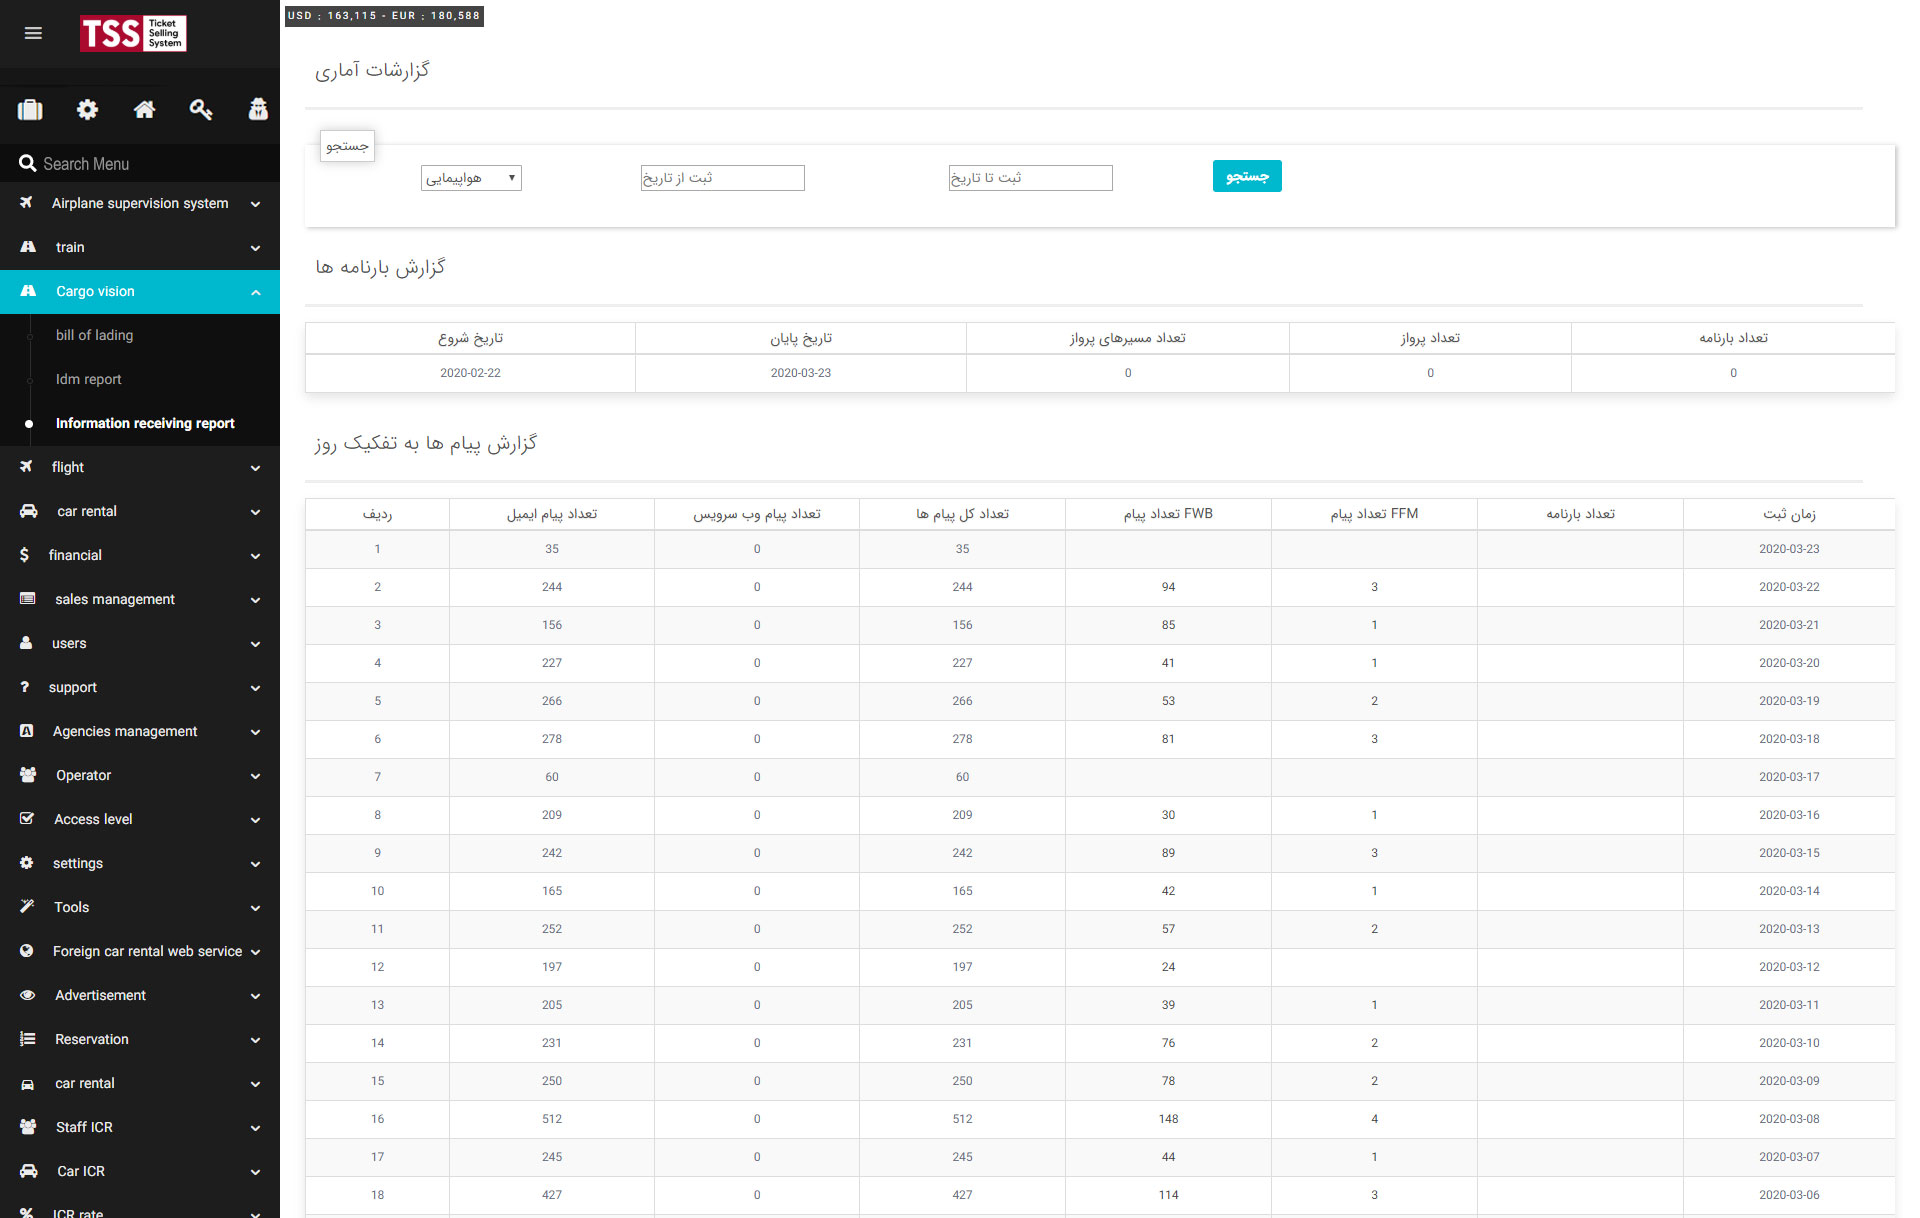Click the ثبت از تاریخ start-date field
1920x1218 pixels.
[x=722, y=178]
